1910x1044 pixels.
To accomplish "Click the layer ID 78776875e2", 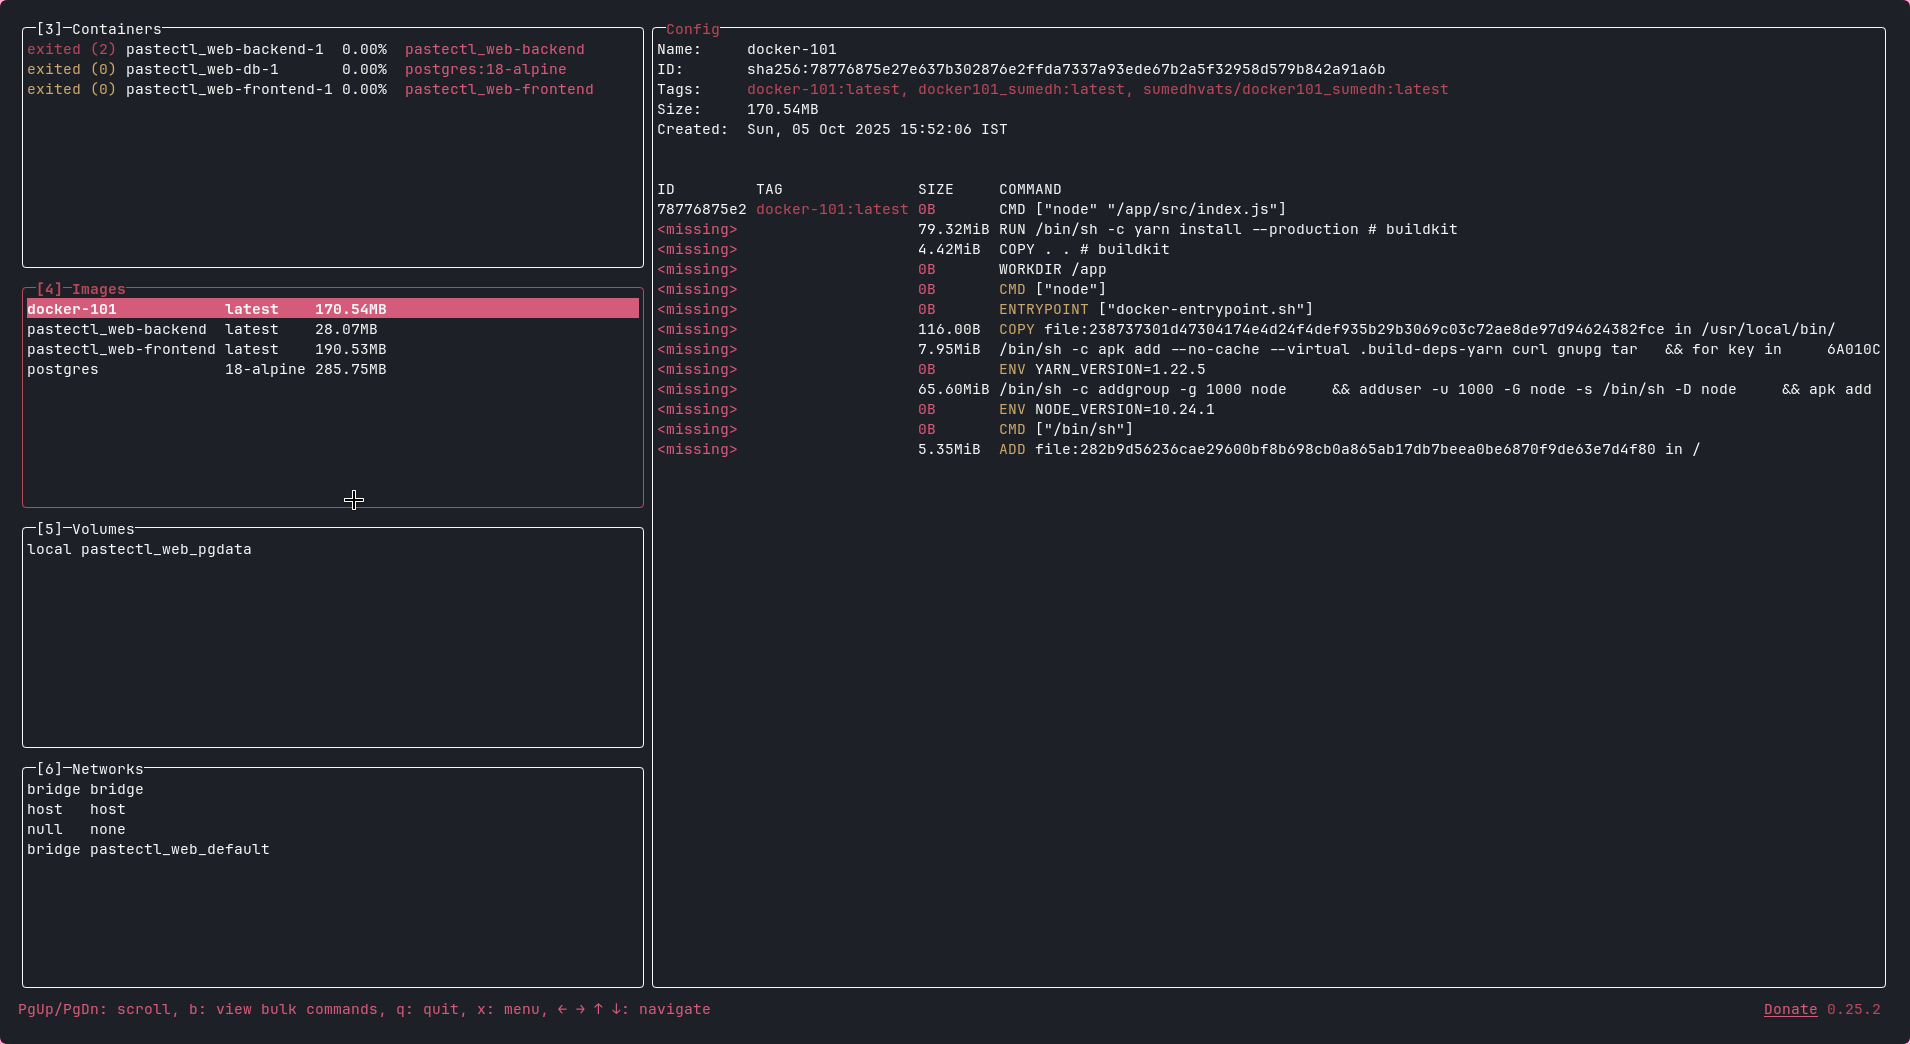I will [x=701, y=209].
